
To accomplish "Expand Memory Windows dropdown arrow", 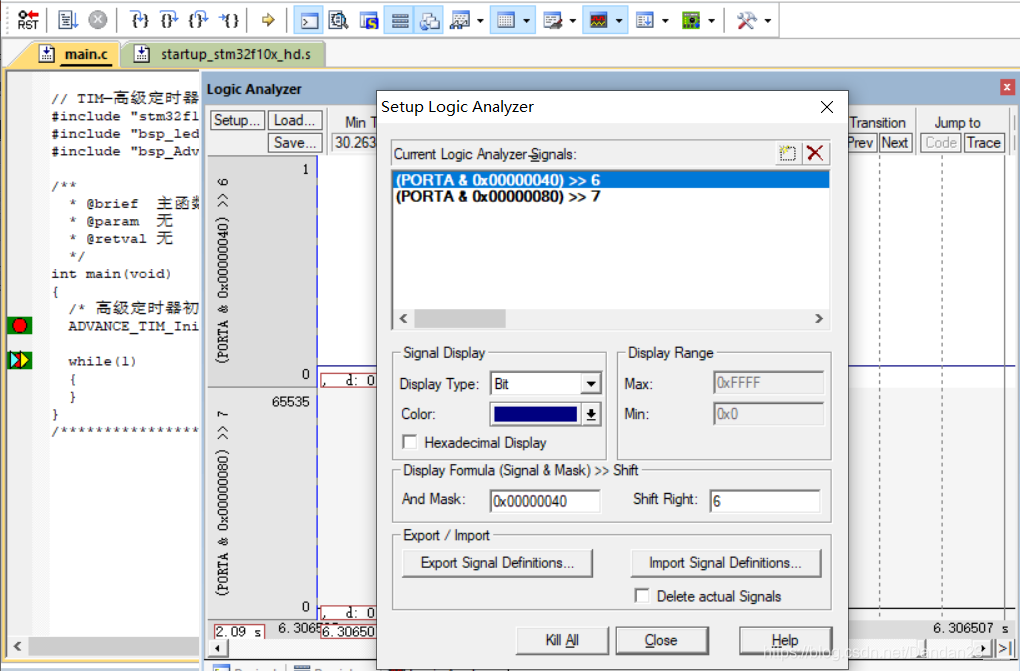I will click(x=526, y=21).
